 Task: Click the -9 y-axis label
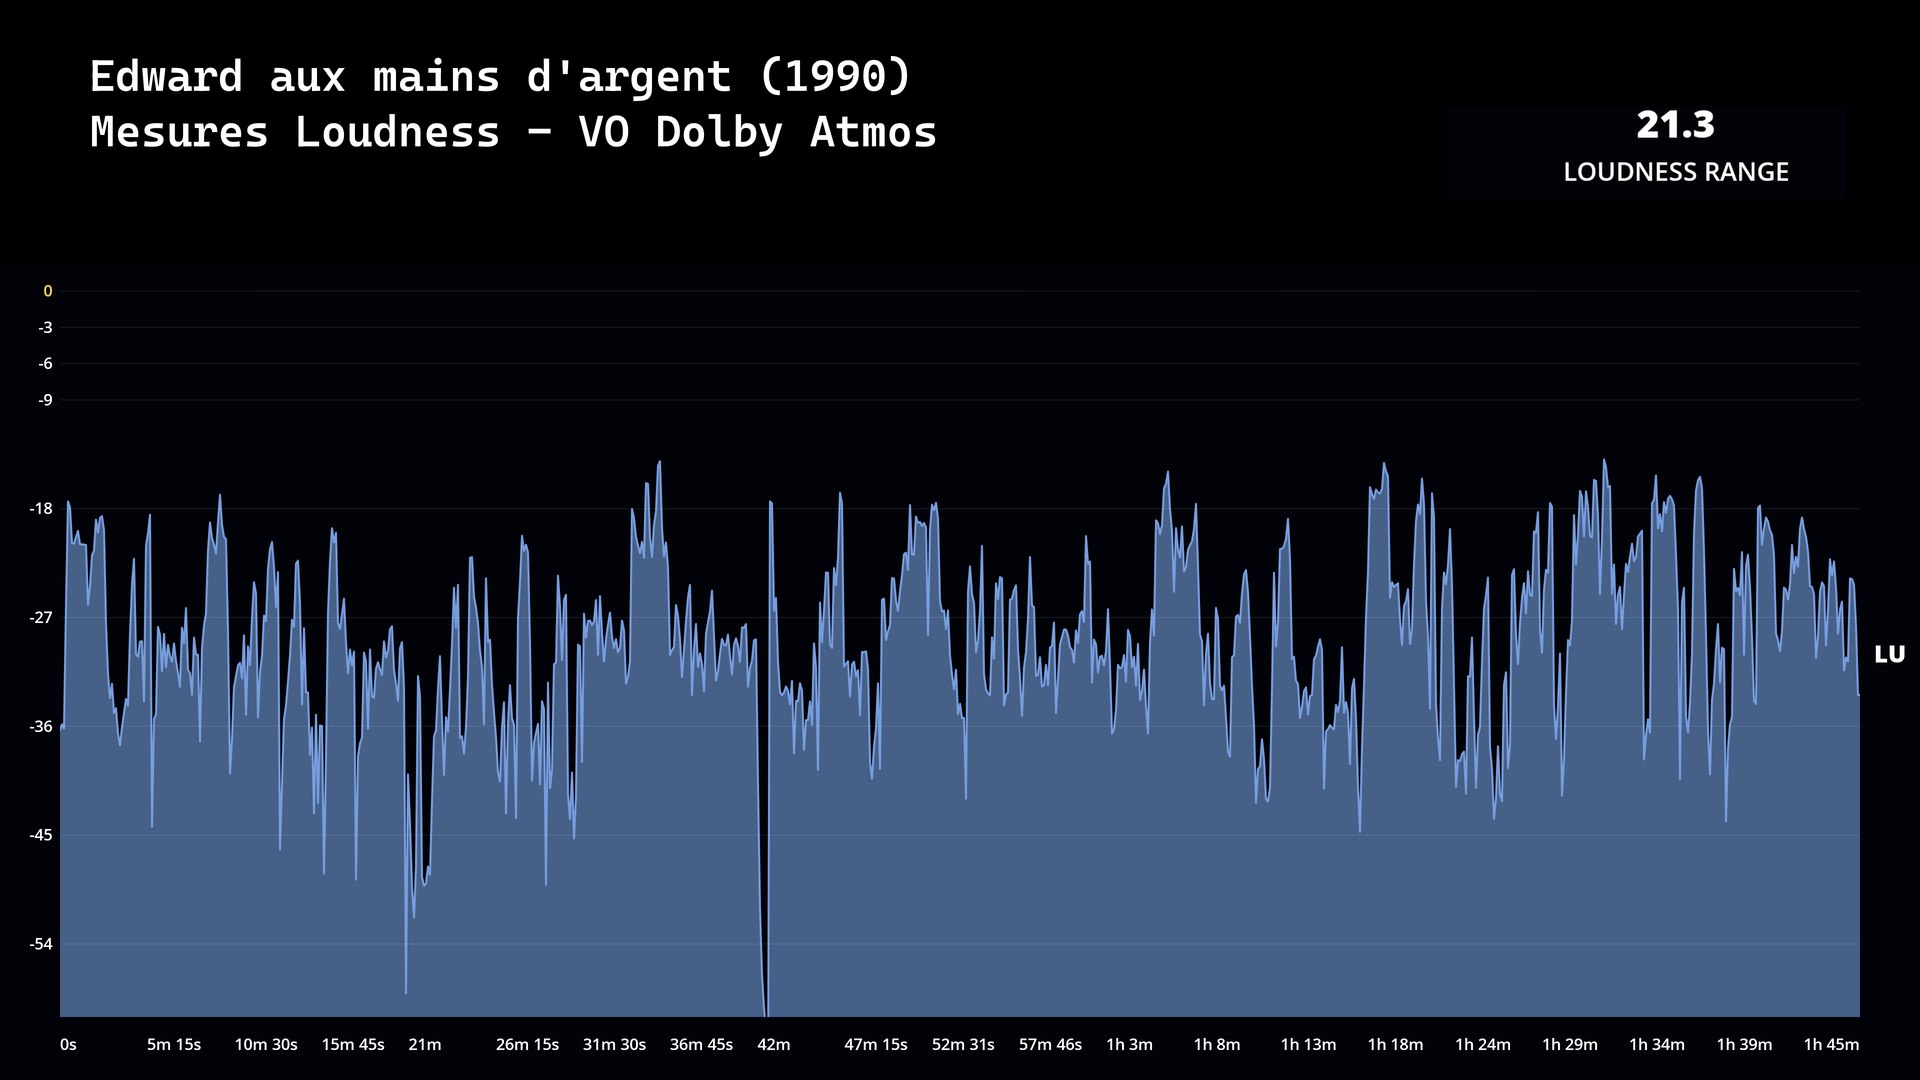point(45,400)
